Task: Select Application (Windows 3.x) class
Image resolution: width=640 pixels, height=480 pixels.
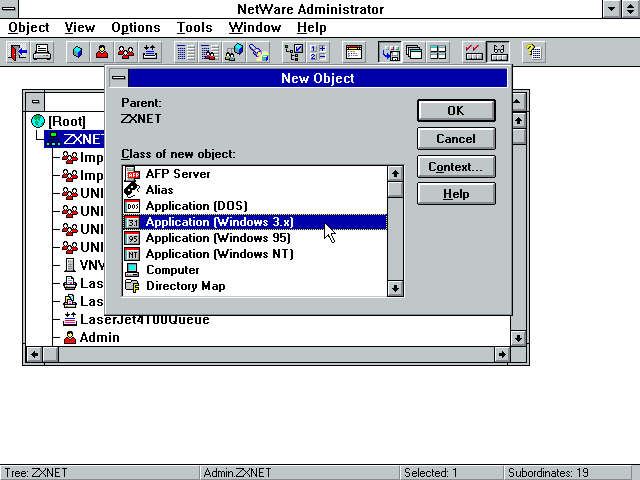Action: point(255,222)
